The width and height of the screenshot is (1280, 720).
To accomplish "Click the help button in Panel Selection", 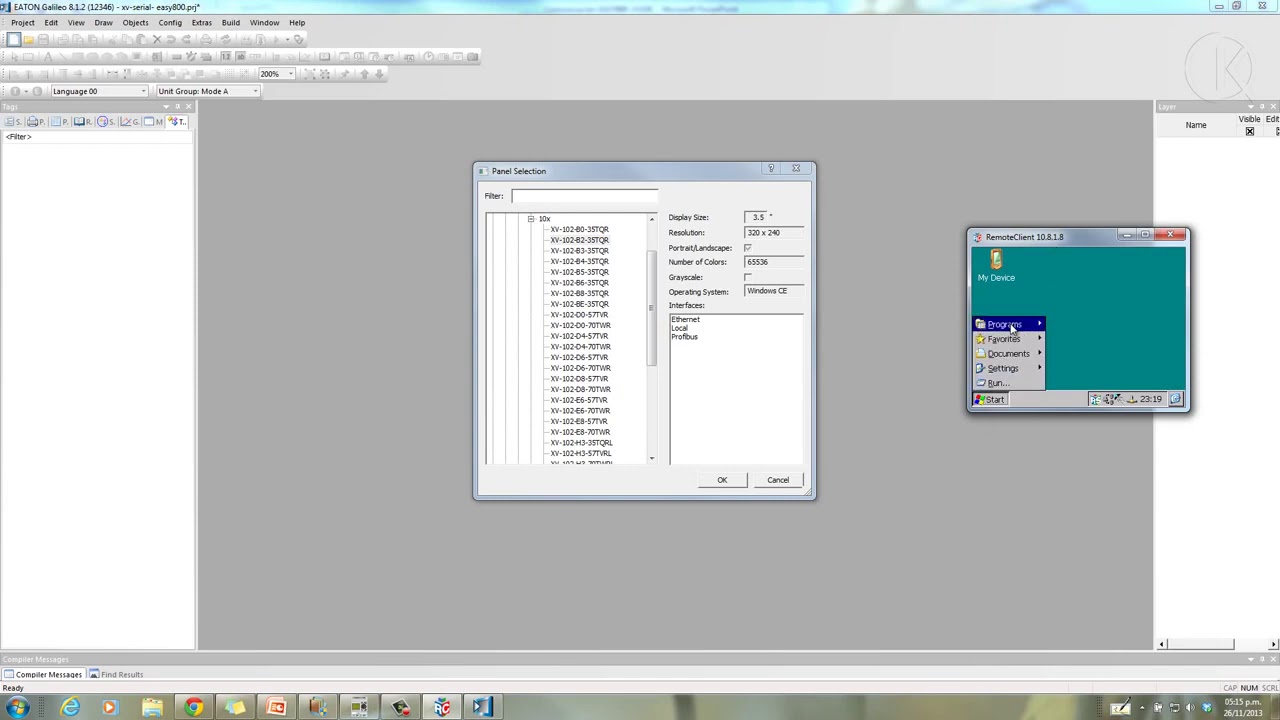I will 771,169.
